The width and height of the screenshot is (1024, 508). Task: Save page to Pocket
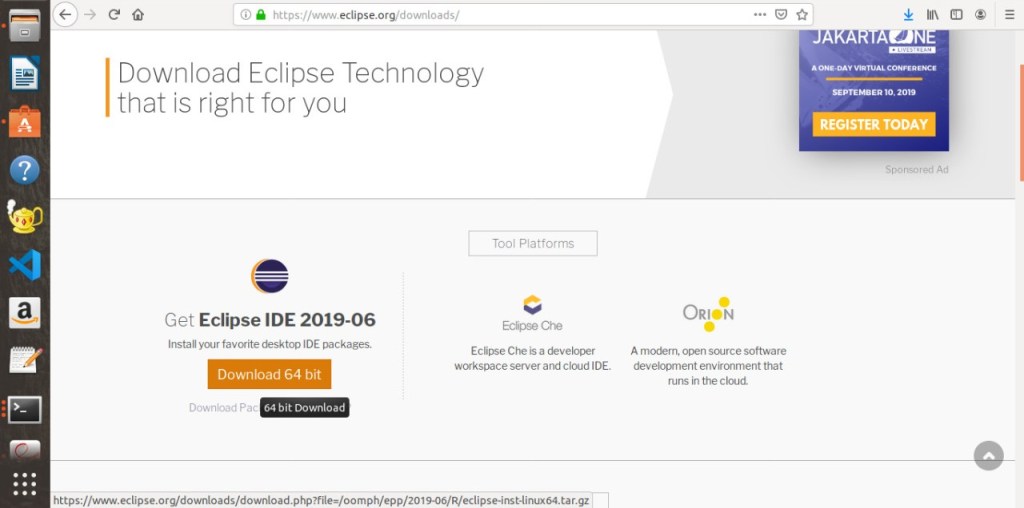(x=781, y=15)
